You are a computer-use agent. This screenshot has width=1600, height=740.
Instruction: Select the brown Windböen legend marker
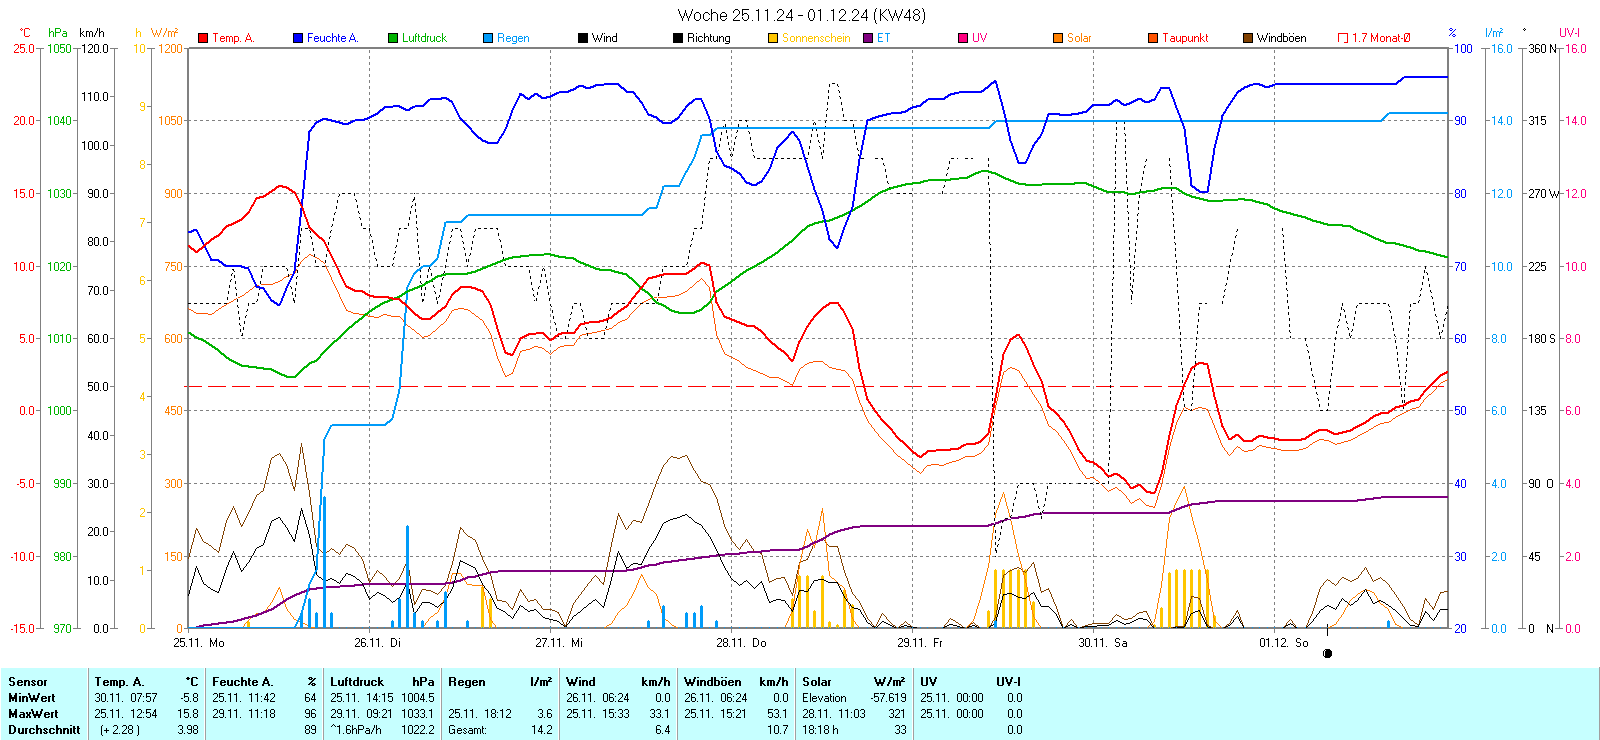(1248, 38)
